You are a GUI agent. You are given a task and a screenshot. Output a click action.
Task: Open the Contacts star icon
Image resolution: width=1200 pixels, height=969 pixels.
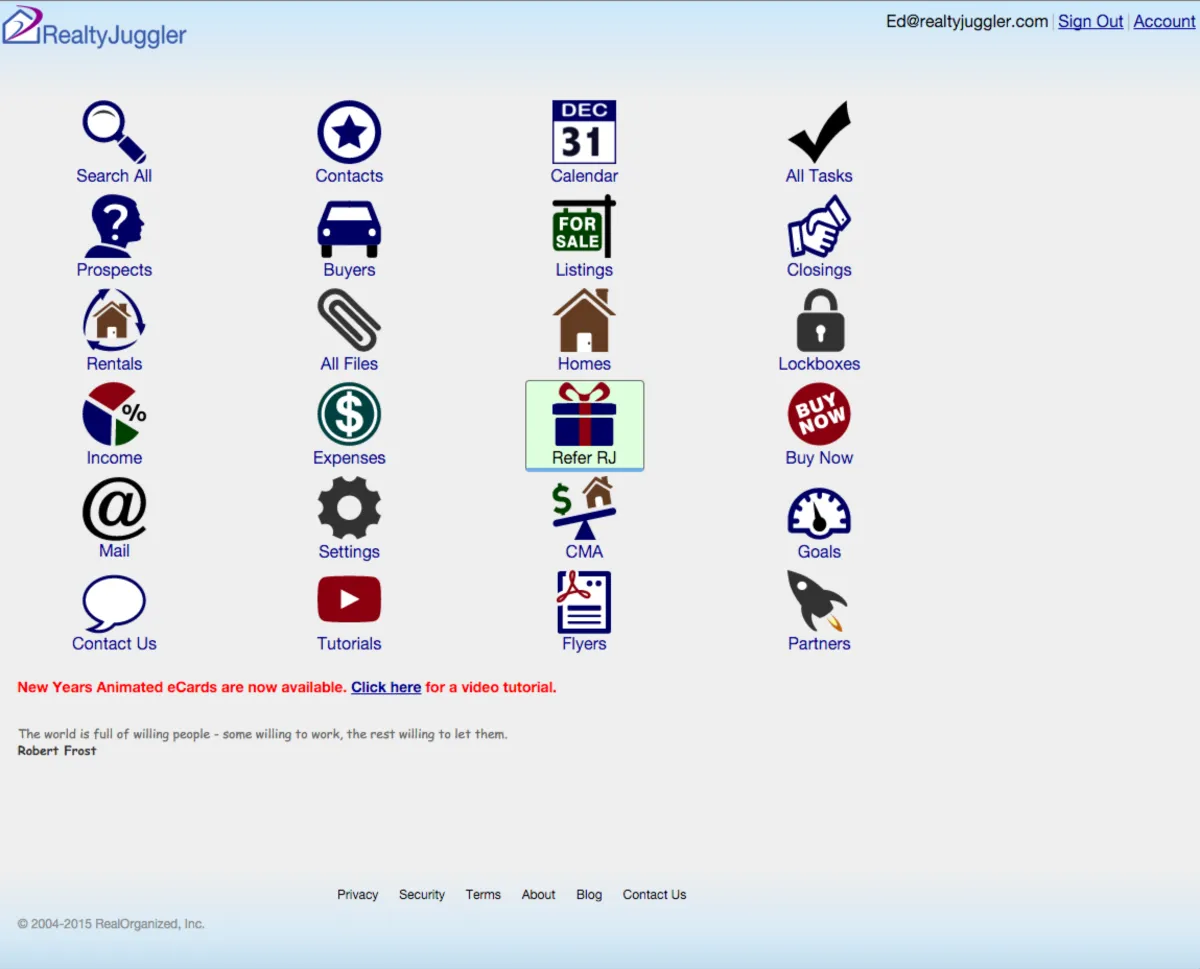tap(349, 132)
